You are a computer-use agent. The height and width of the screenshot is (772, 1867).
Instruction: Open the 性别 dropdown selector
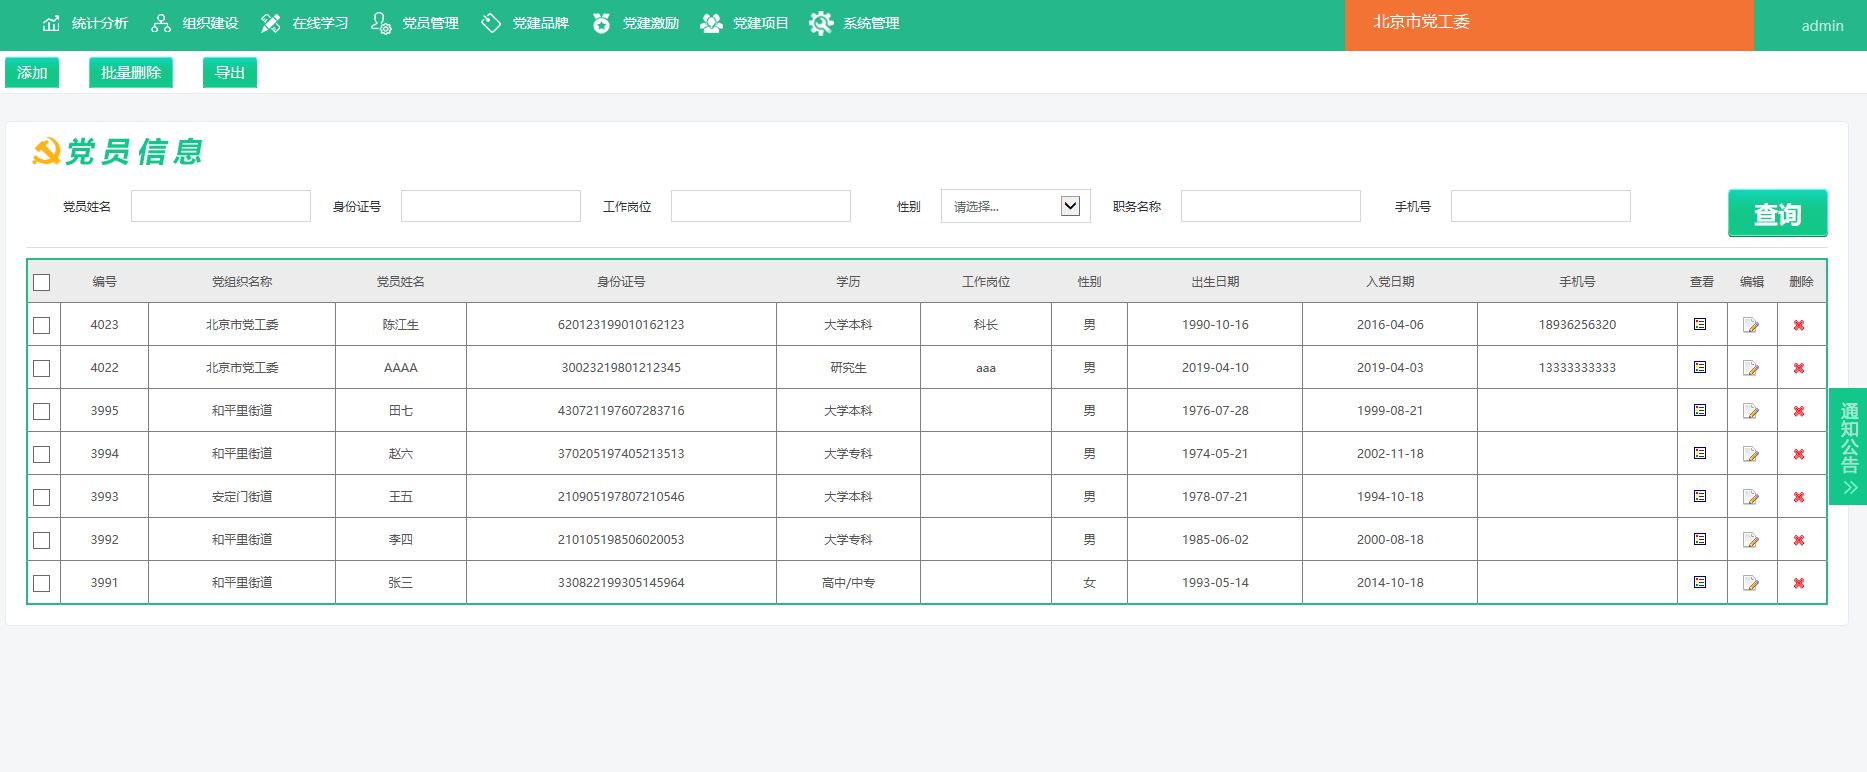1015,206
